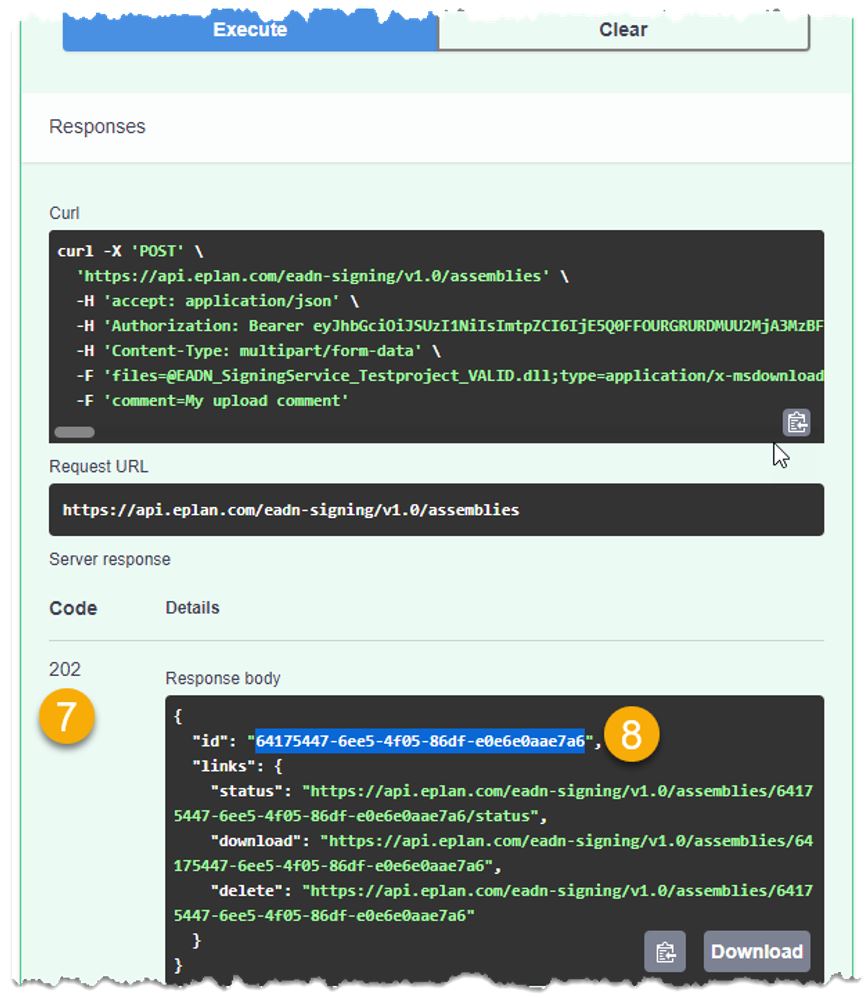The height and width of the screenshot is (998, 865).
Task: Click the Response body label
Action: tap(223, 678)
